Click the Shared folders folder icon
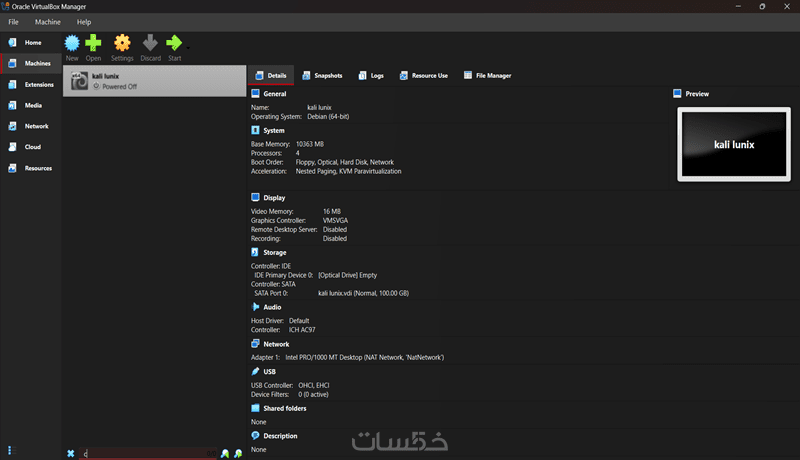This screenshot has height=460, width=800. 256,408
